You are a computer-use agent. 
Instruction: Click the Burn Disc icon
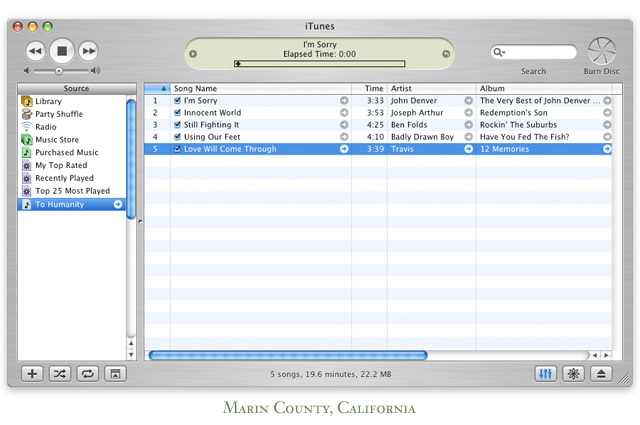(602, 51)
